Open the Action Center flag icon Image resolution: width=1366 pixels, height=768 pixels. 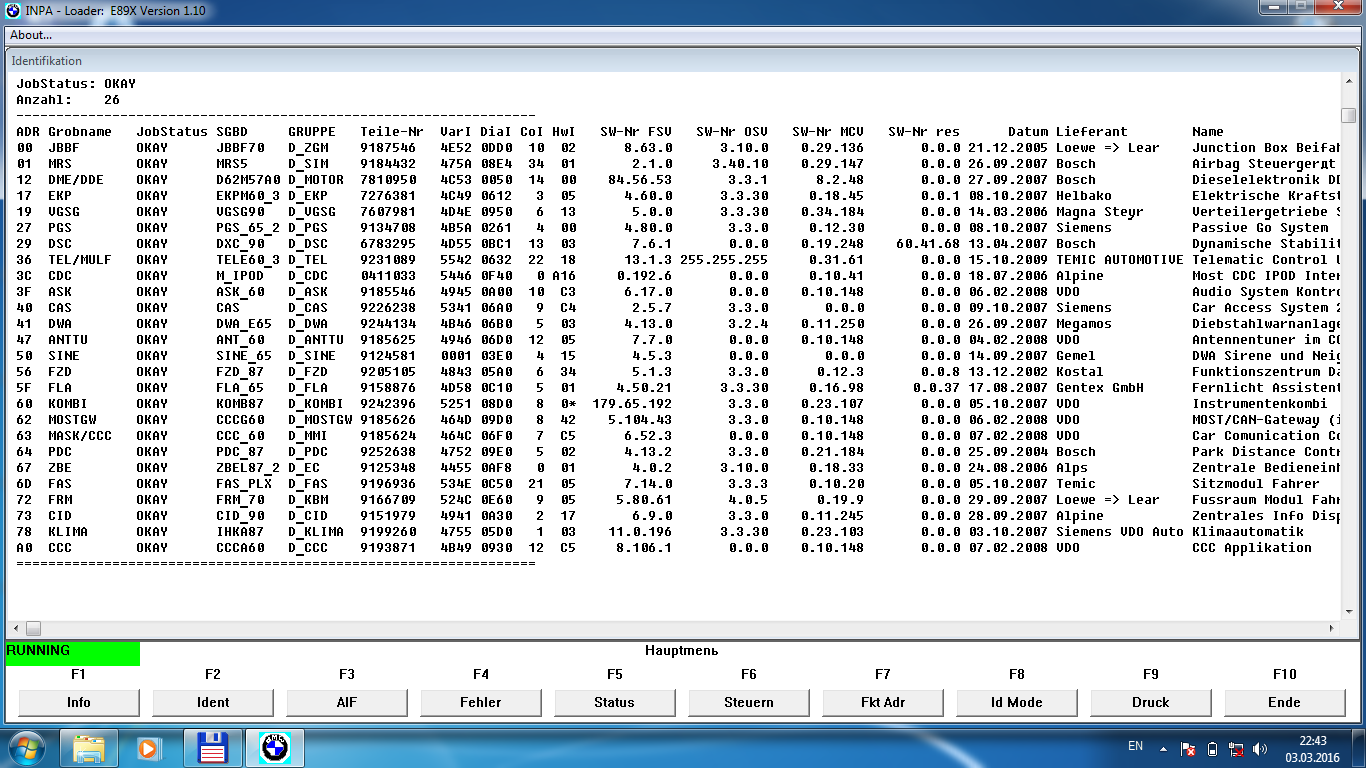pos(1189,748)
